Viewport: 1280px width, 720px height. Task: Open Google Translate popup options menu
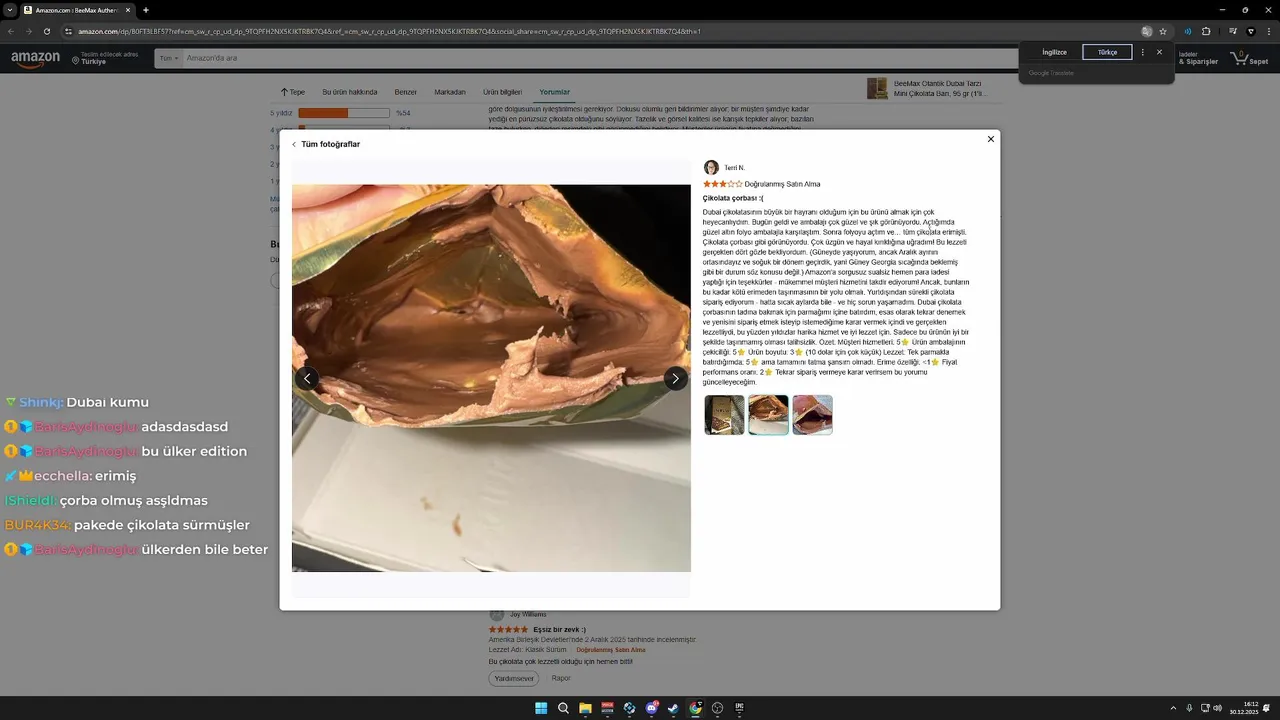click(1143, 52)
